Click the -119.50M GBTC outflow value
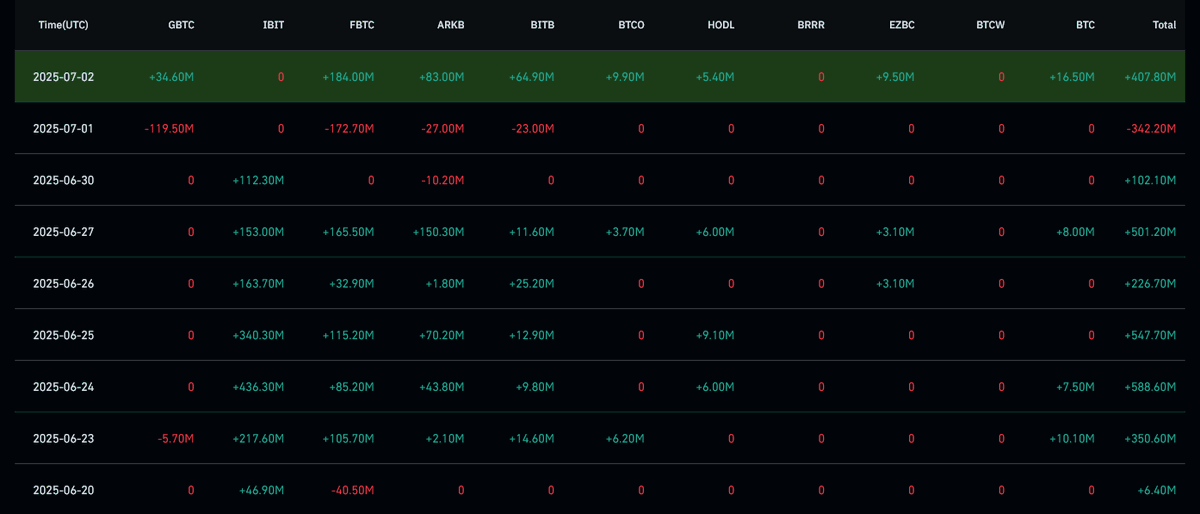Screen dimensions: 1200x514 point(169,129)
